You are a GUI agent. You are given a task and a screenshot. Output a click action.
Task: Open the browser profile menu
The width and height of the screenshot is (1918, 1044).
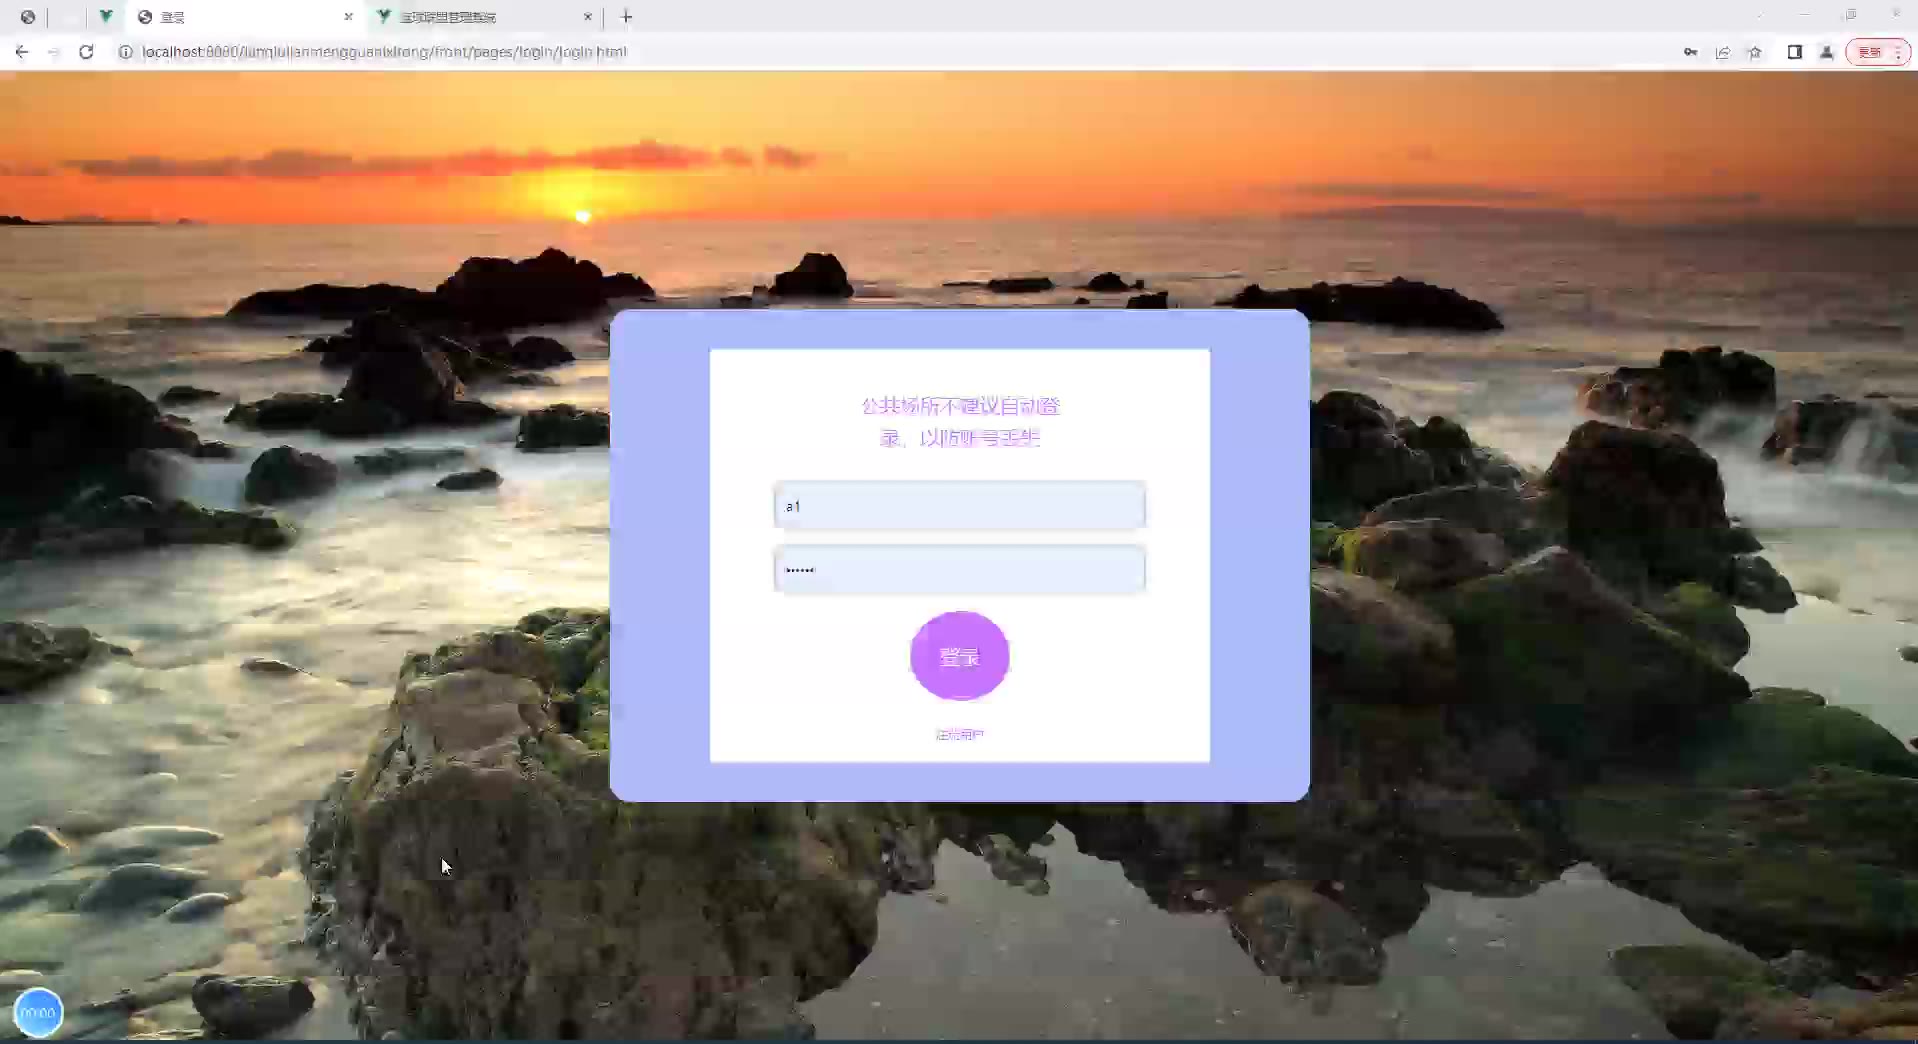click(x=1827, y=52)
